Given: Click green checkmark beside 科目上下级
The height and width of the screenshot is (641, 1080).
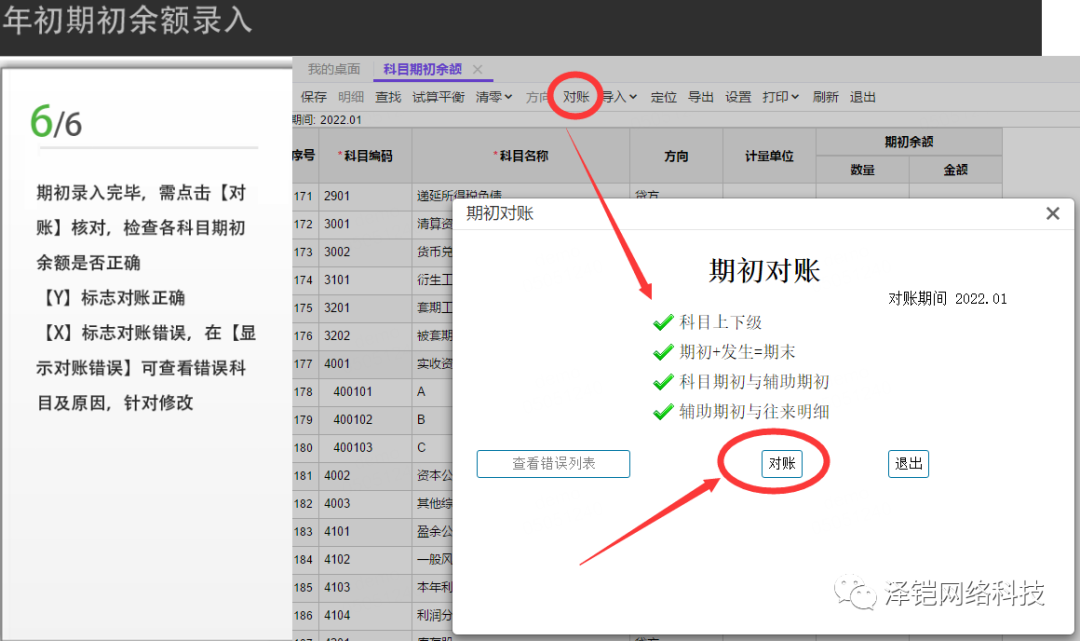Looking at the screenshot, I should pyautogui.click(x=662, y=322).
